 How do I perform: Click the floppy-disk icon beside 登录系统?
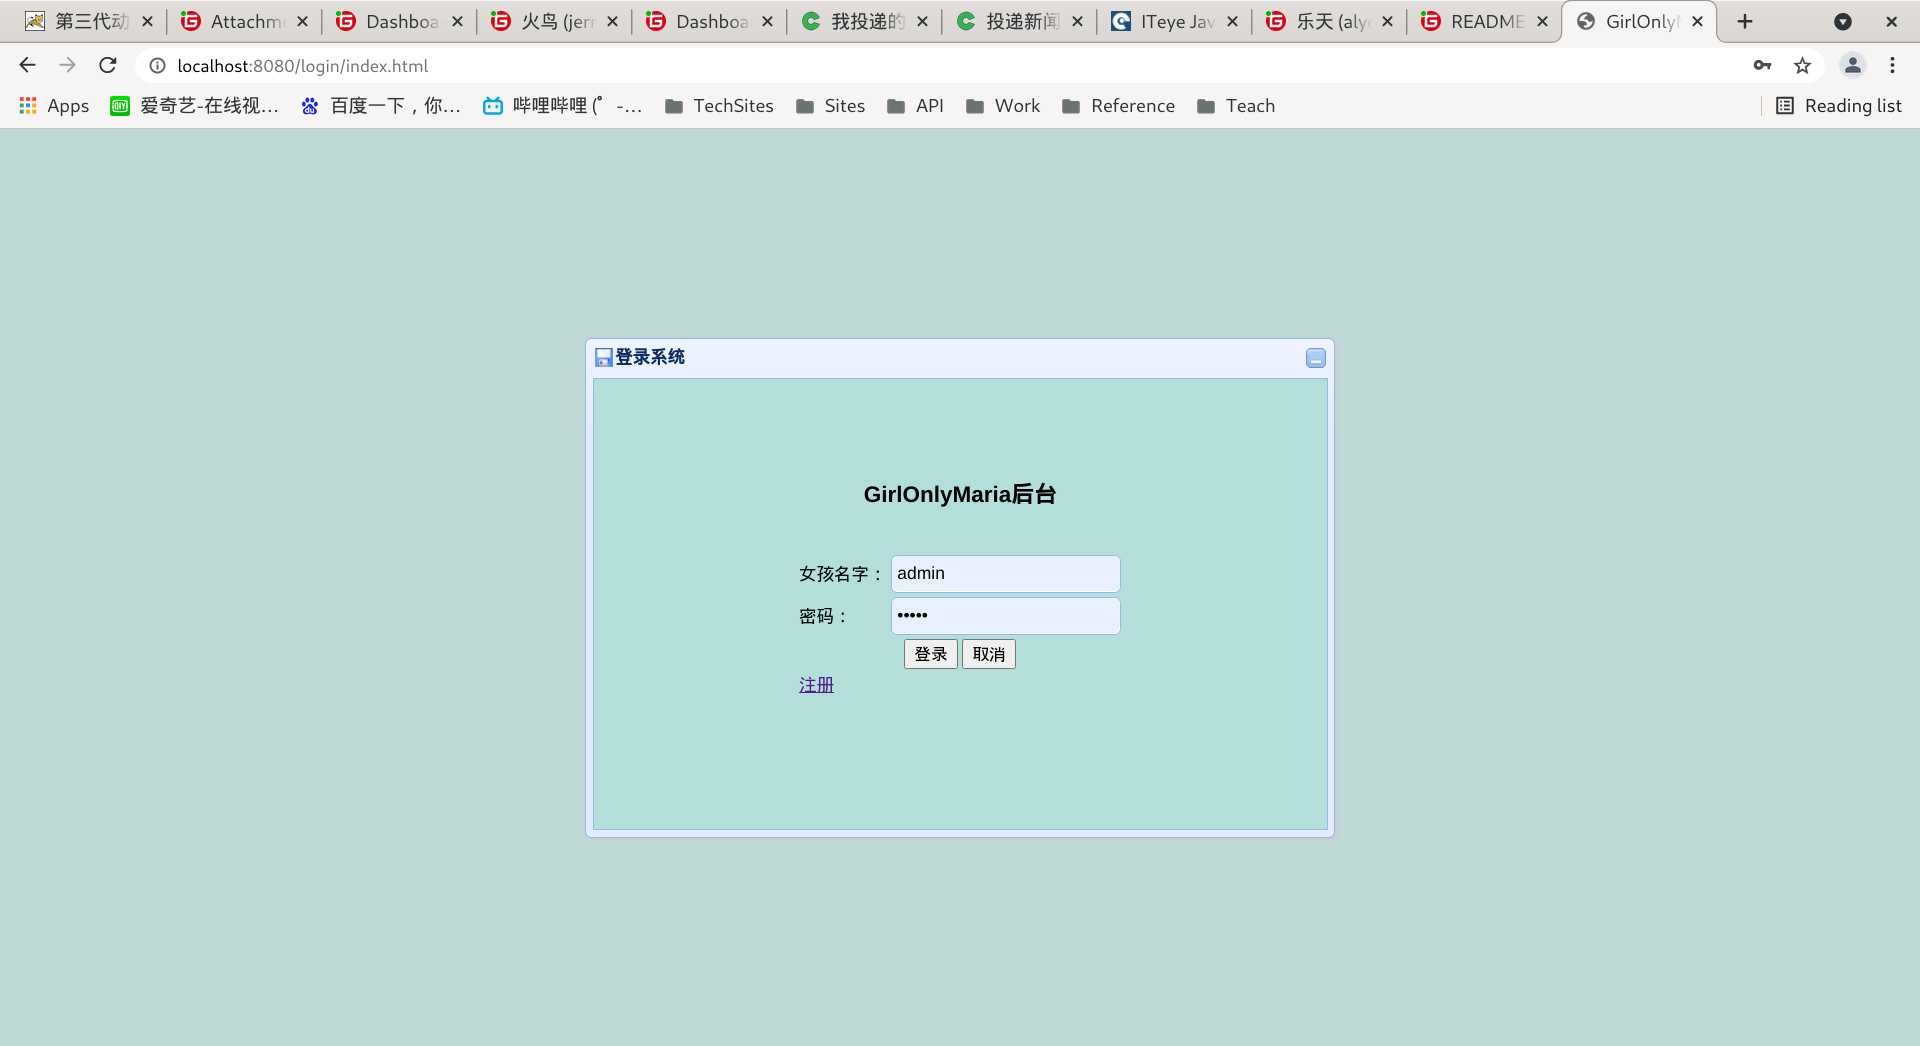603,357
